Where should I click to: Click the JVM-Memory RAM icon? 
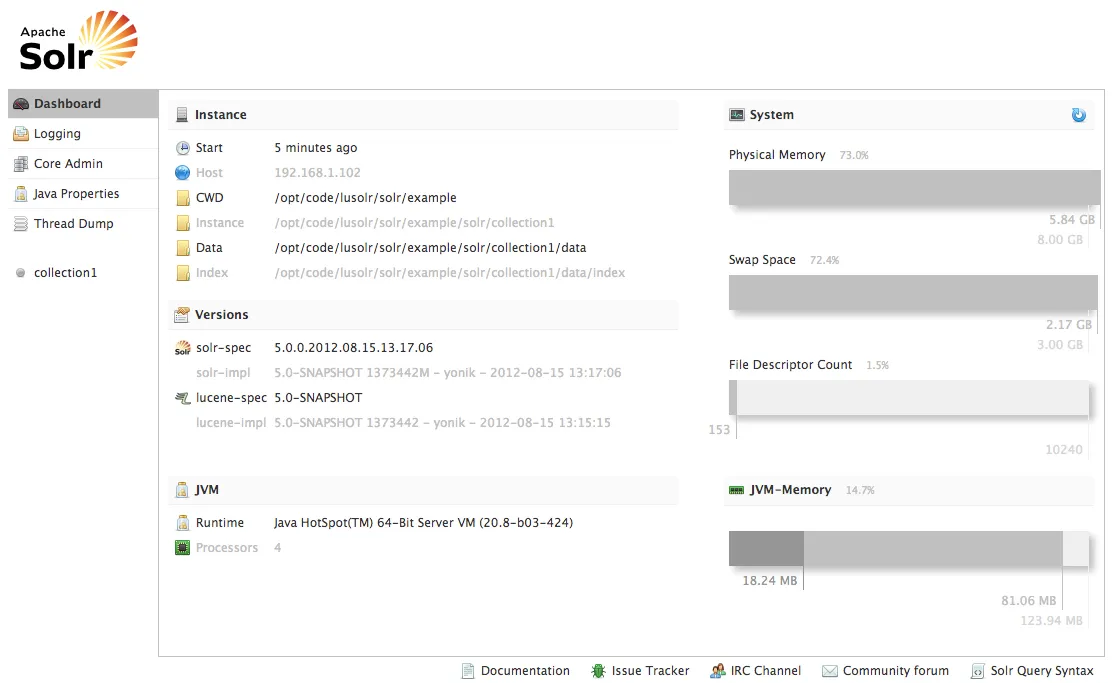click(737, 490)
